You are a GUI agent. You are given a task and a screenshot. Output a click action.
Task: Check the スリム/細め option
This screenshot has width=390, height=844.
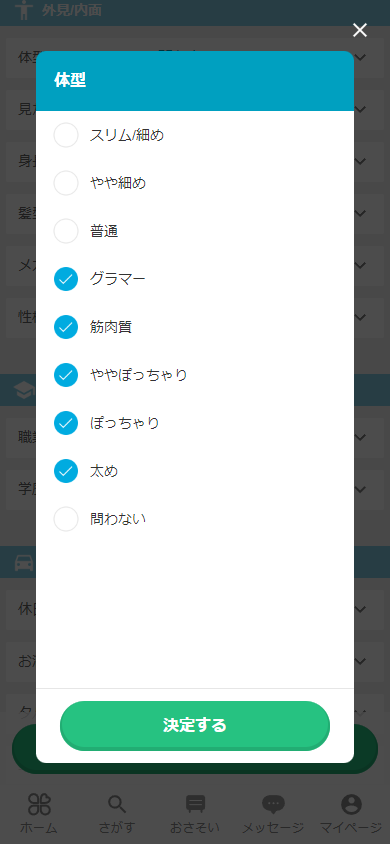point(66,135)
